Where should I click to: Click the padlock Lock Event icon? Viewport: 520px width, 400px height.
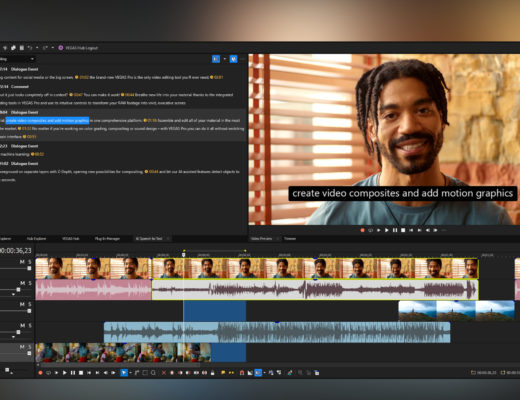(x=212, y=373)
